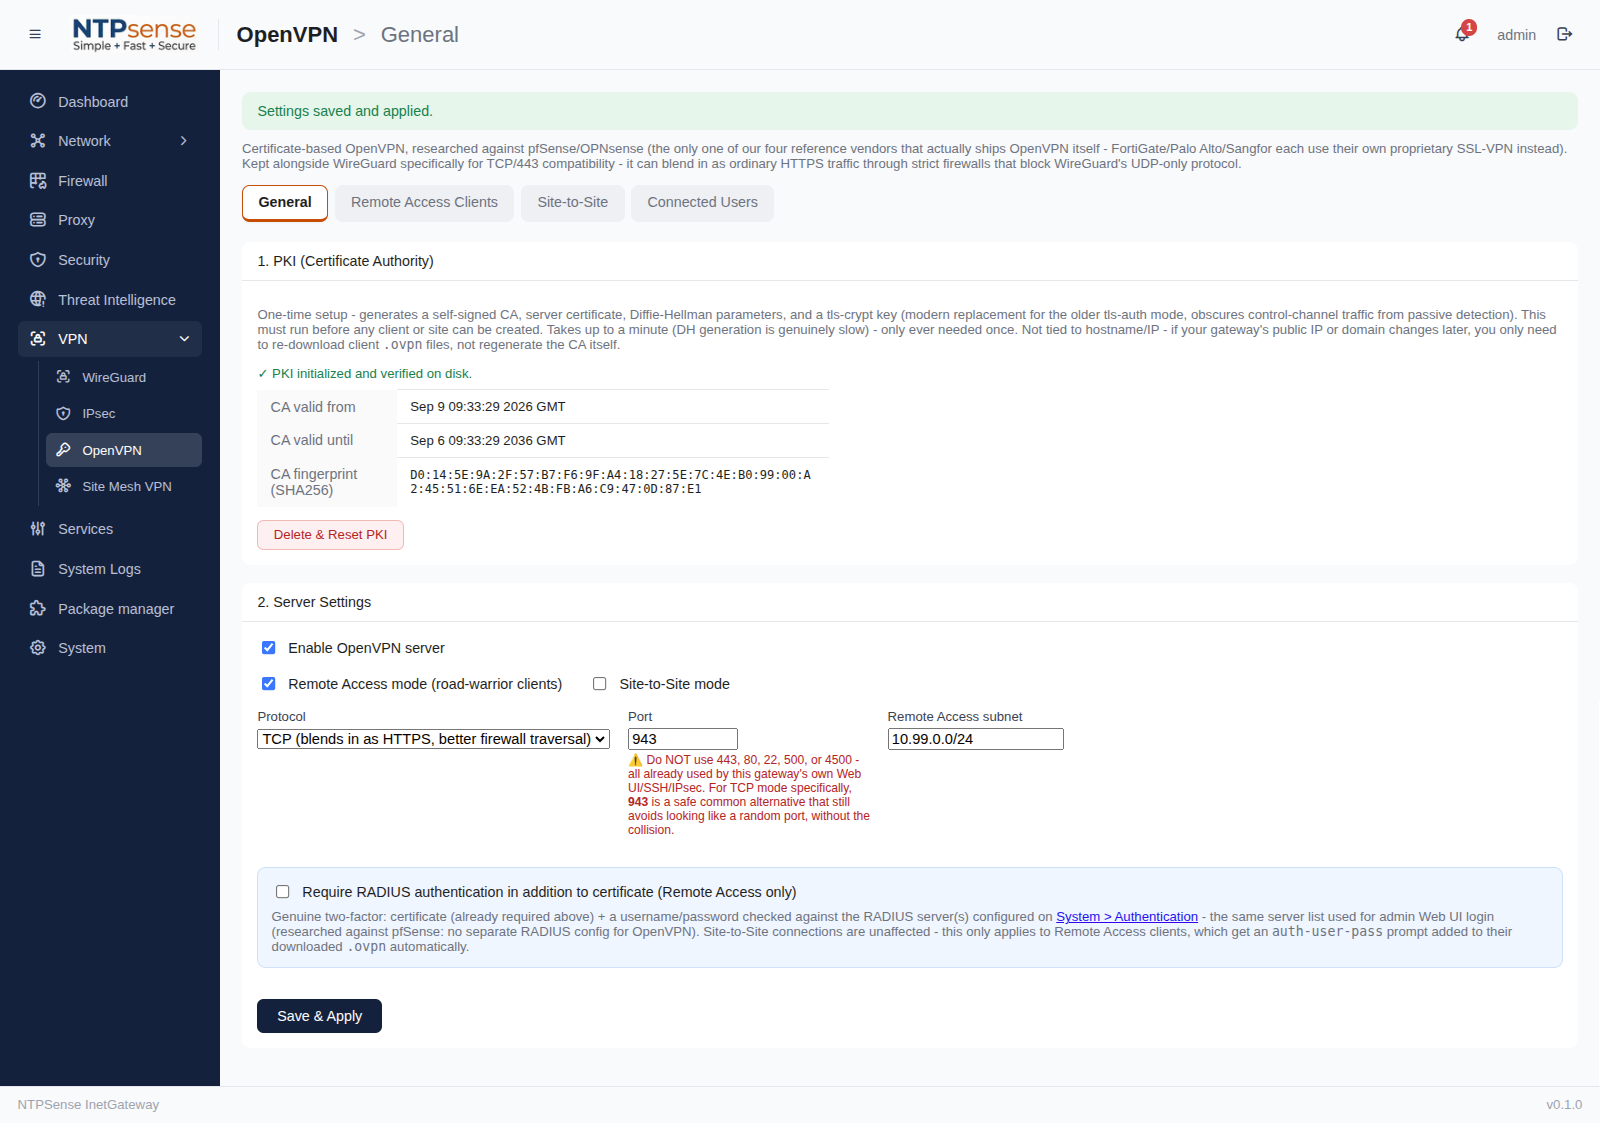Screen dimensions: 1600x1124
Task: Click the NTPsense logo
Action: tap(134, 34)
